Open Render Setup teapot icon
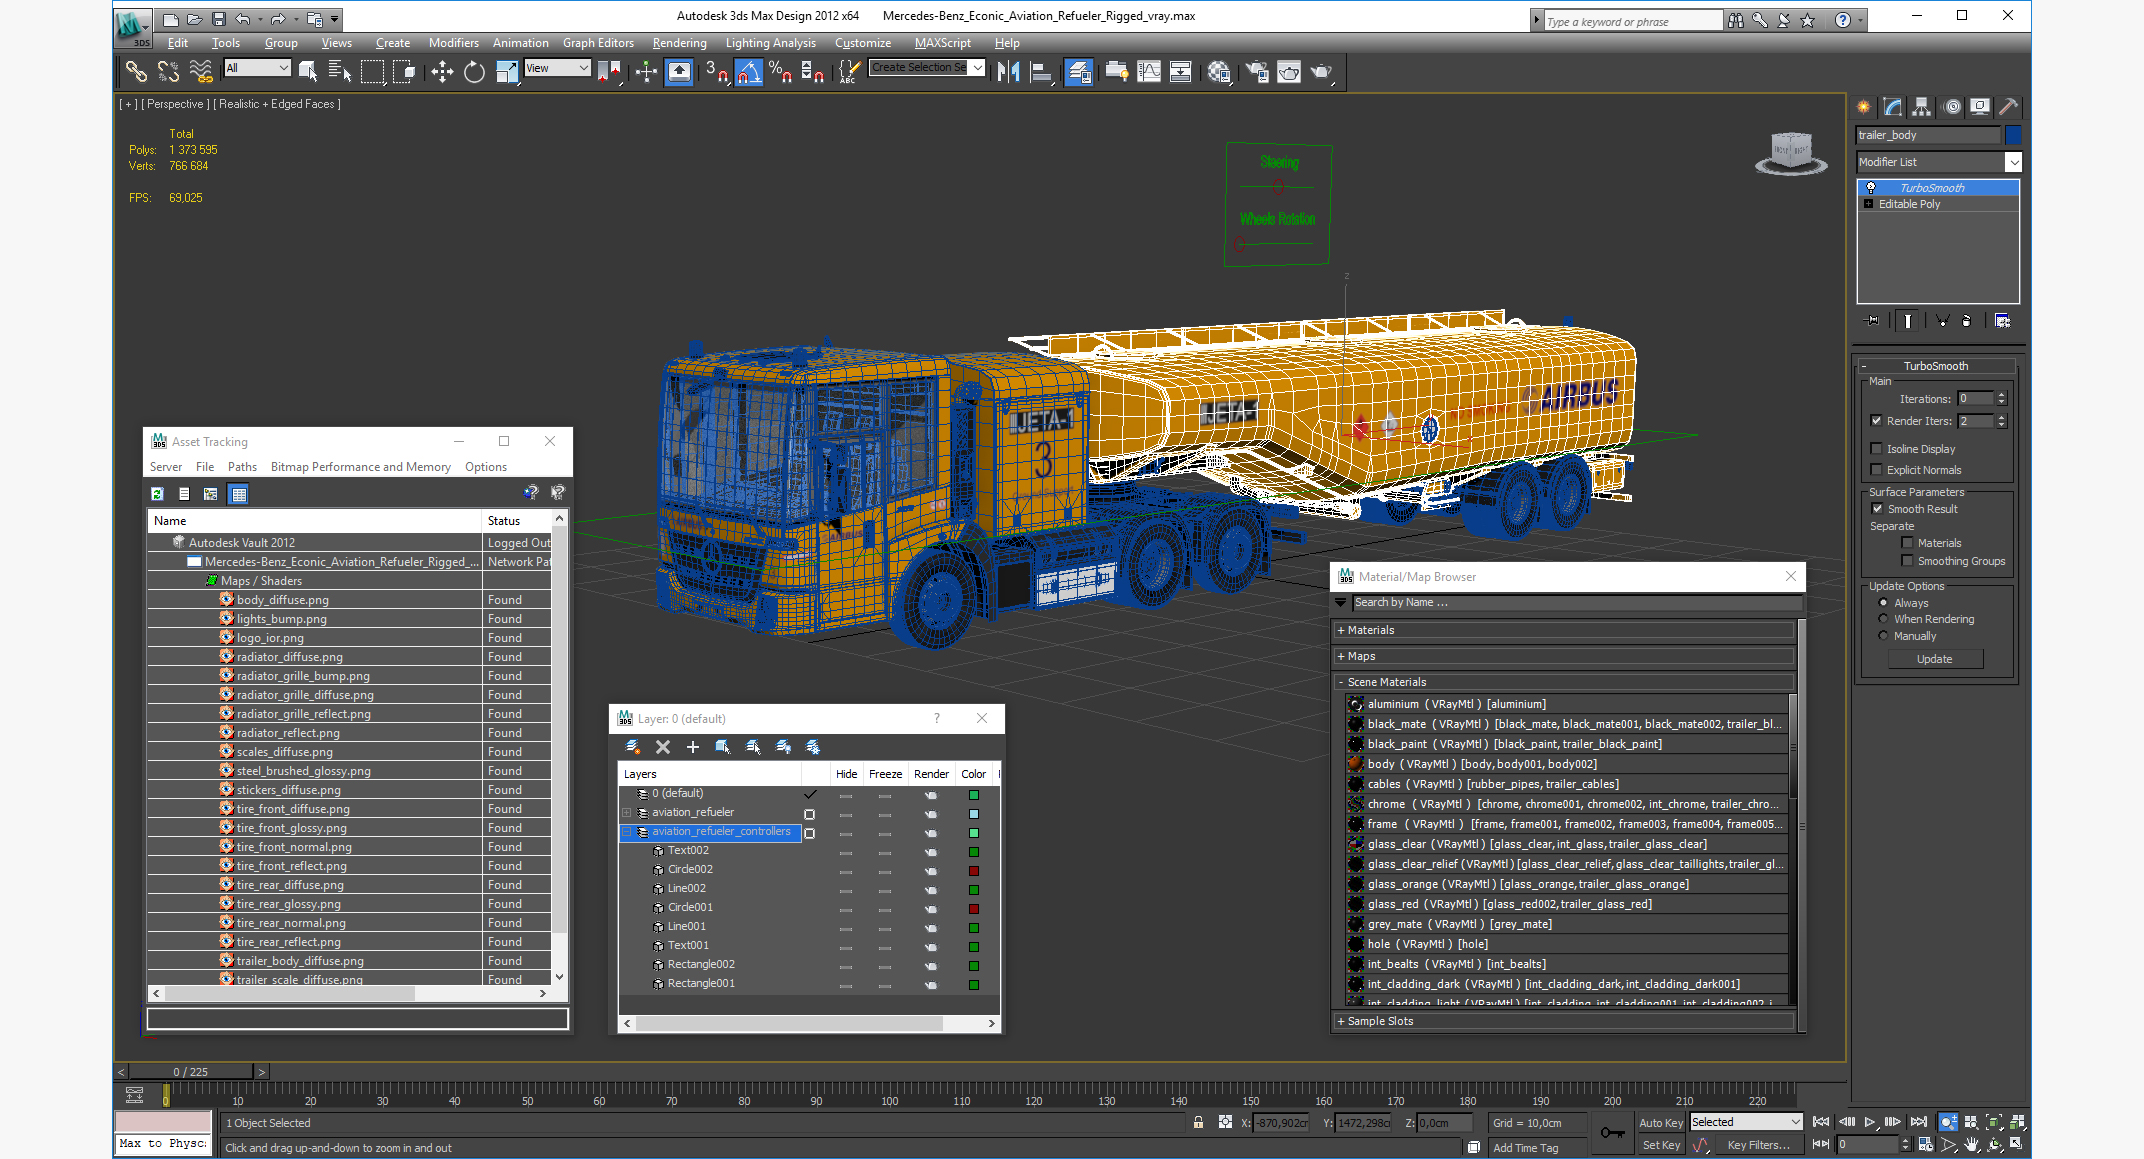 point(1257,71)
